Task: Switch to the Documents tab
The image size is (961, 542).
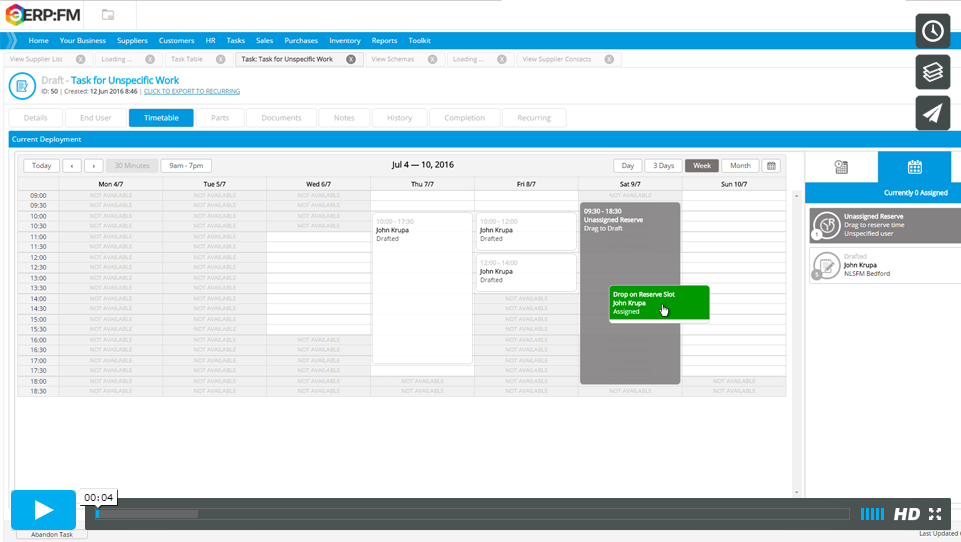Action: 281,118
